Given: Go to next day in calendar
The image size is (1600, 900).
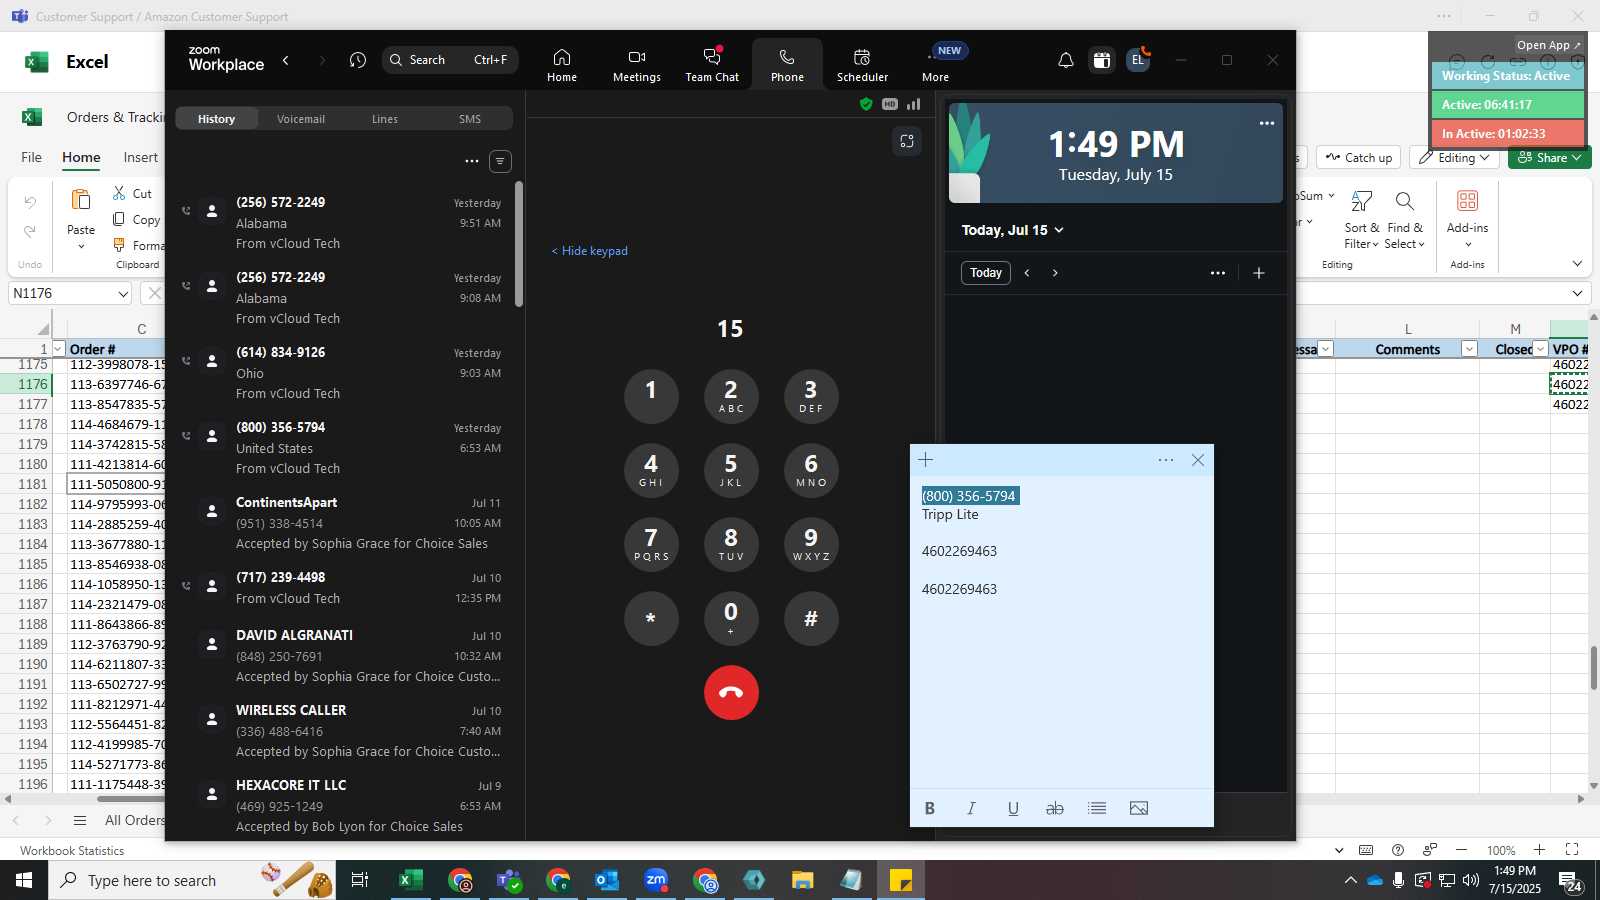Looking at the screenshot, I should [x=1055, y=273].
